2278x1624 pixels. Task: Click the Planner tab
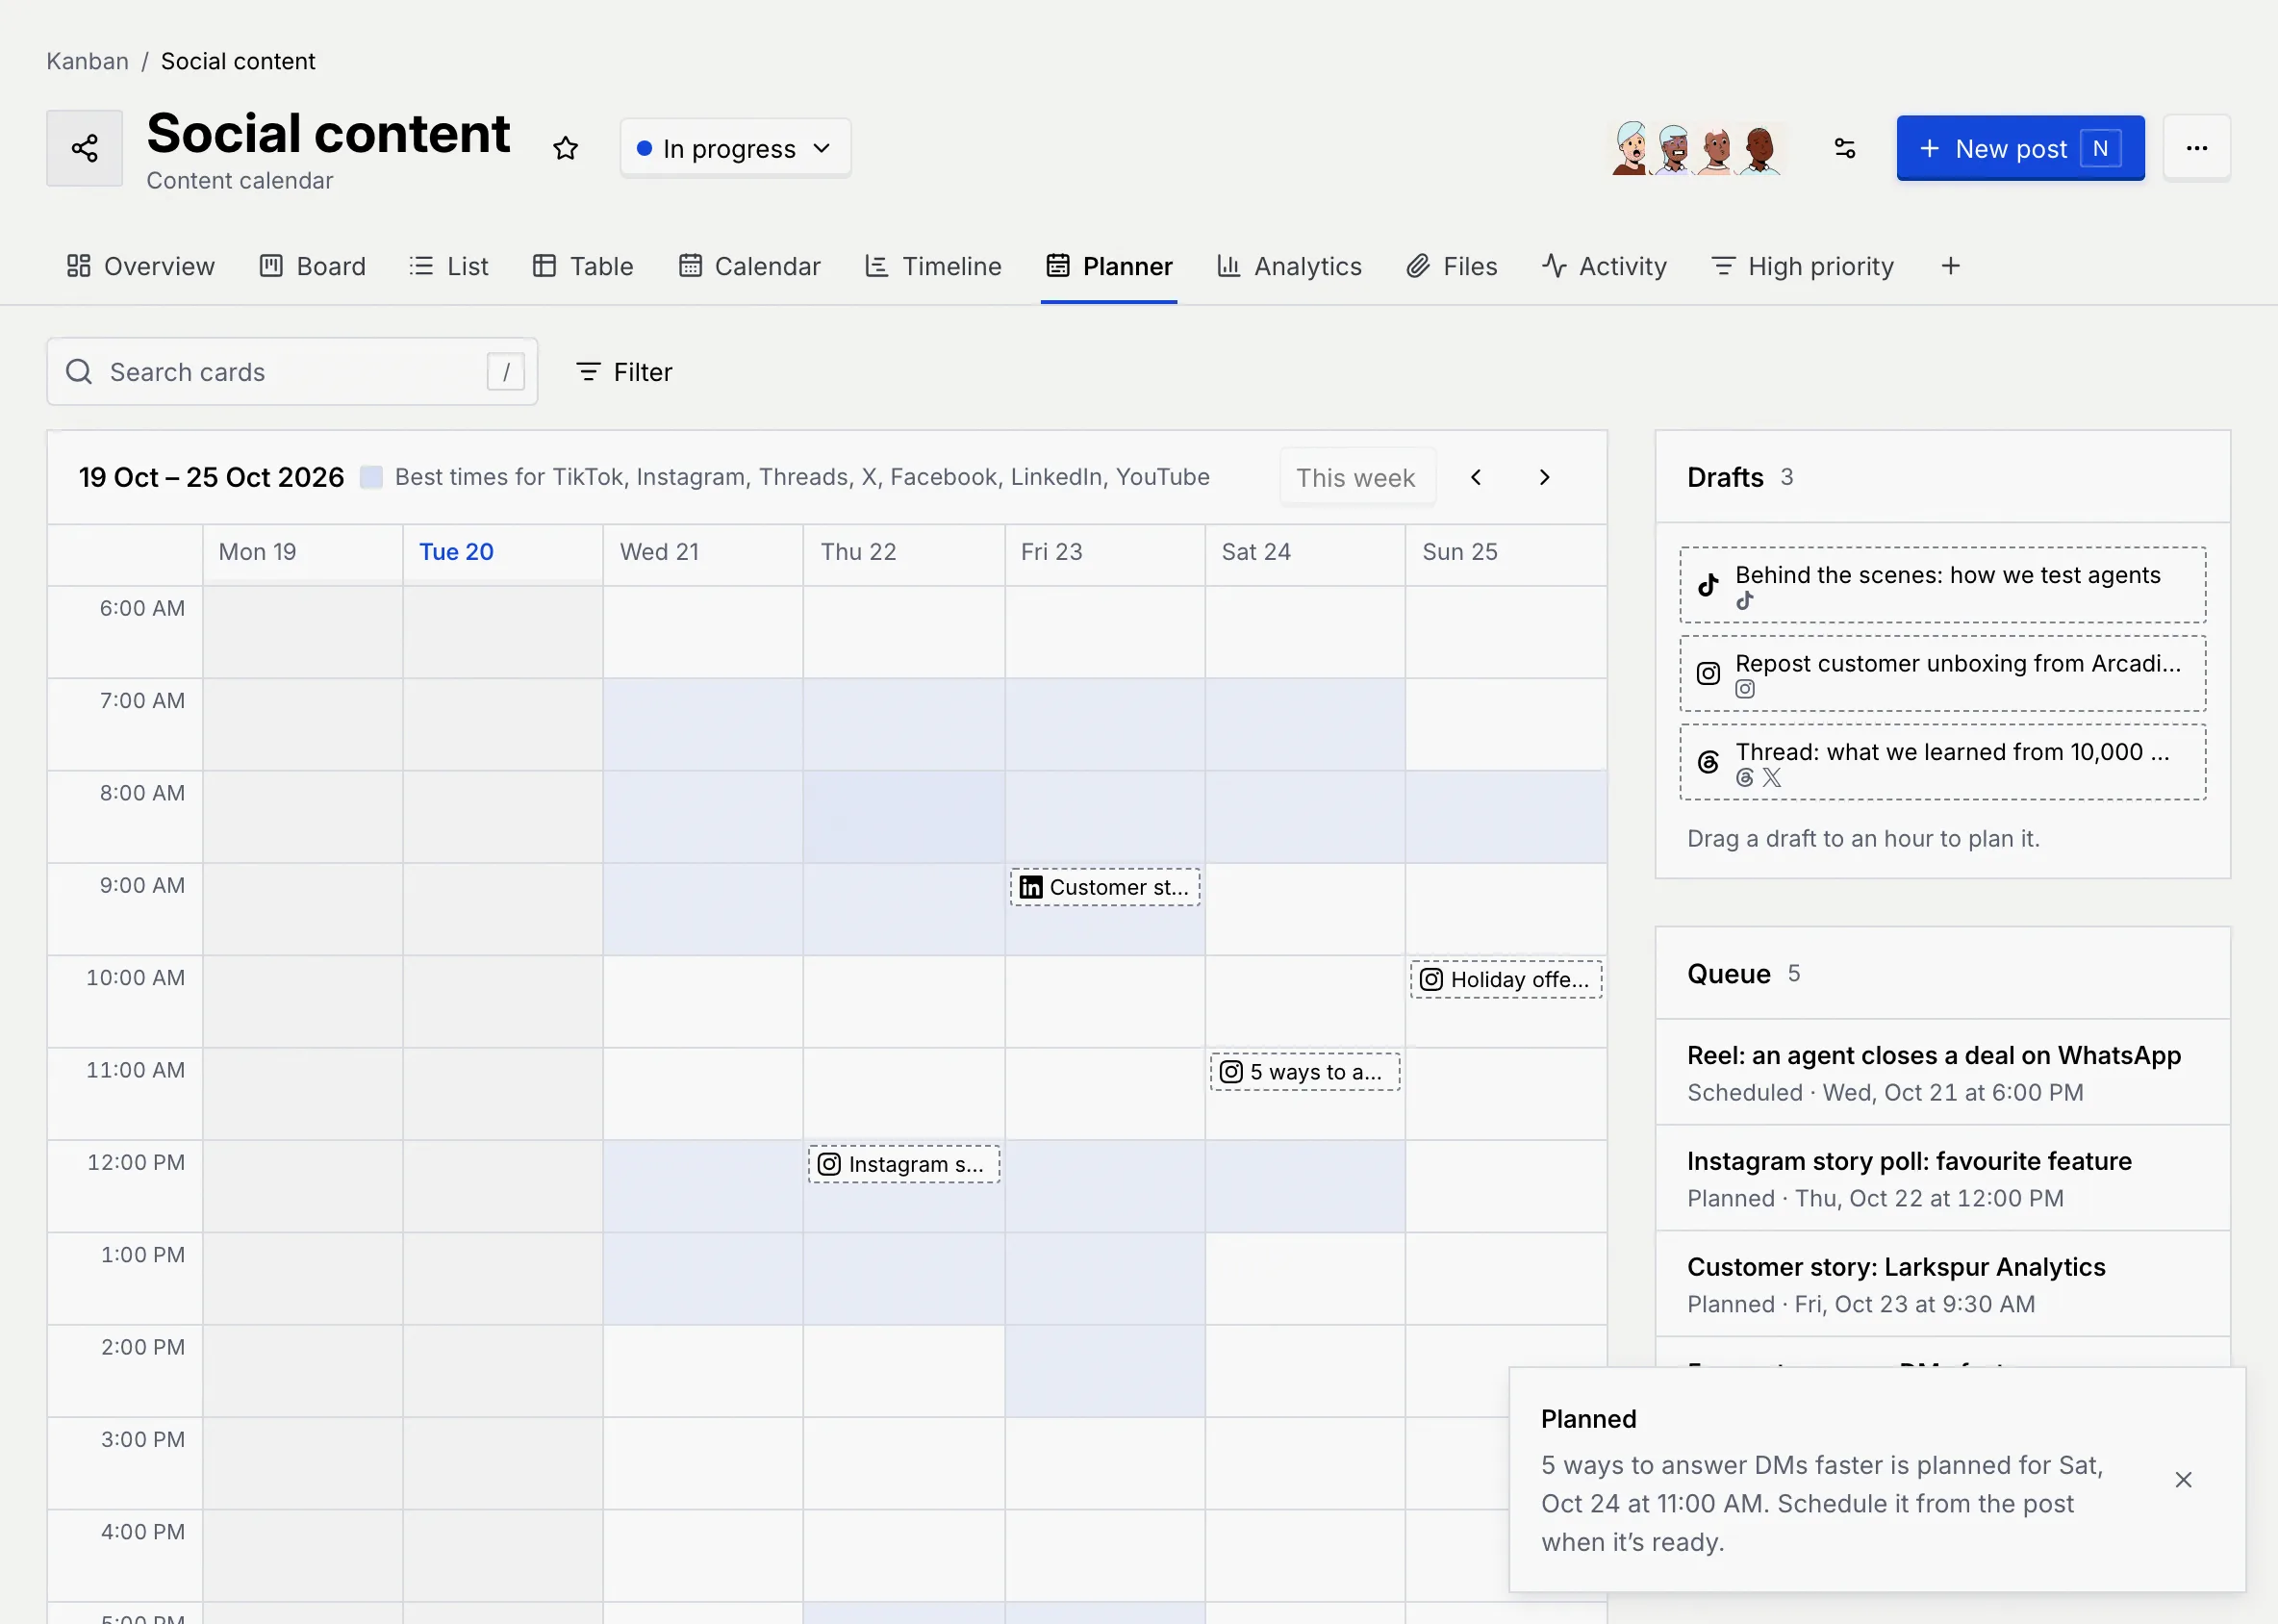pyautogui.click(x=1109, y=266)
